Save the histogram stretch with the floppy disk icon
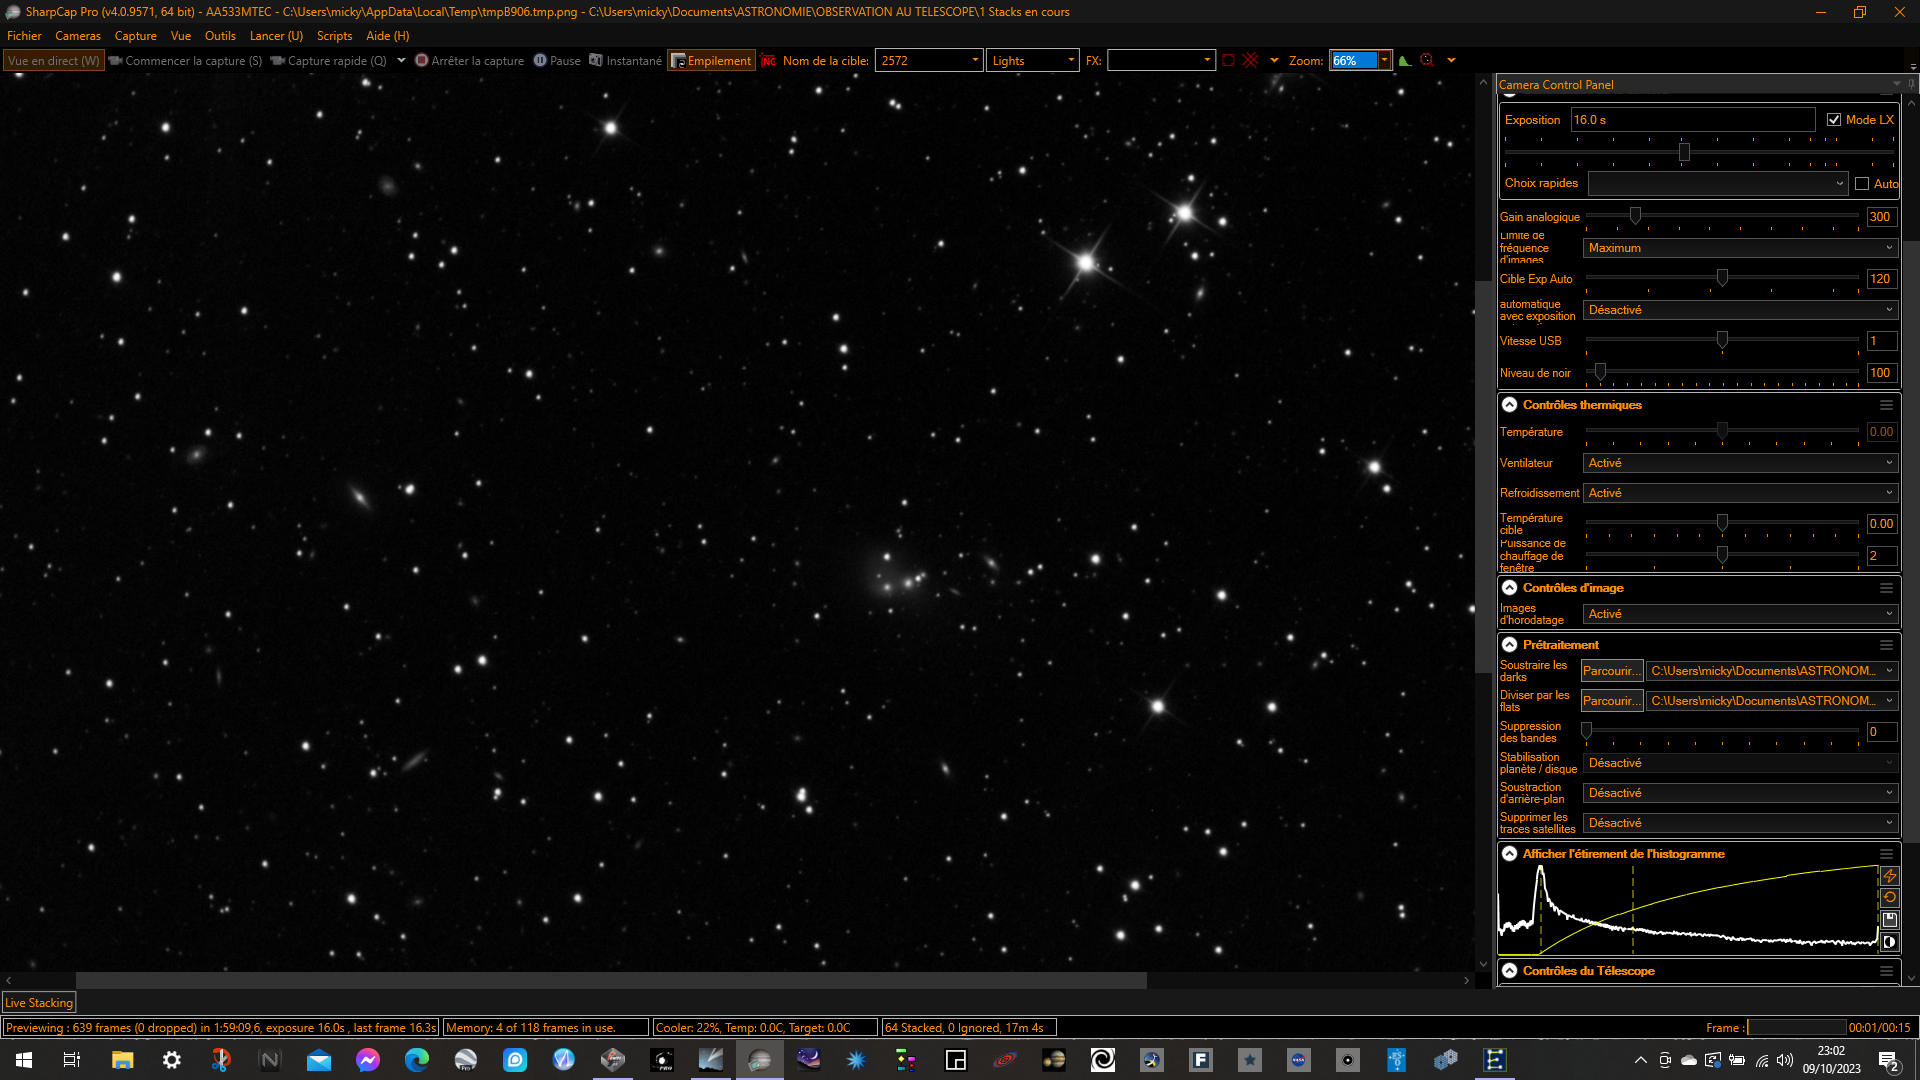1920x1080 pixels. click(x=1889, y=920)
